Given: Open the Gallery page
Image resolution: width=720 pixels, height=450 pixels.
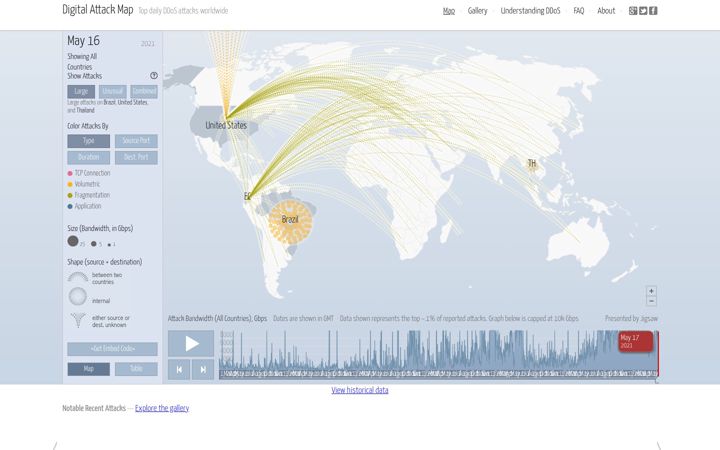Looking at the screenshot, I should point(478,11).
